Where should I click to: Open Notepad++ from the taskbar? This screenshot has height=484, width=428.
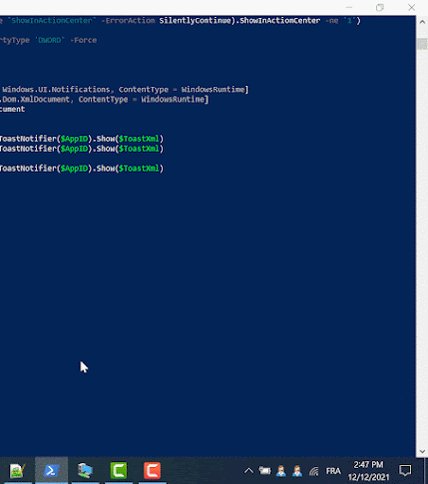[17, 470]
